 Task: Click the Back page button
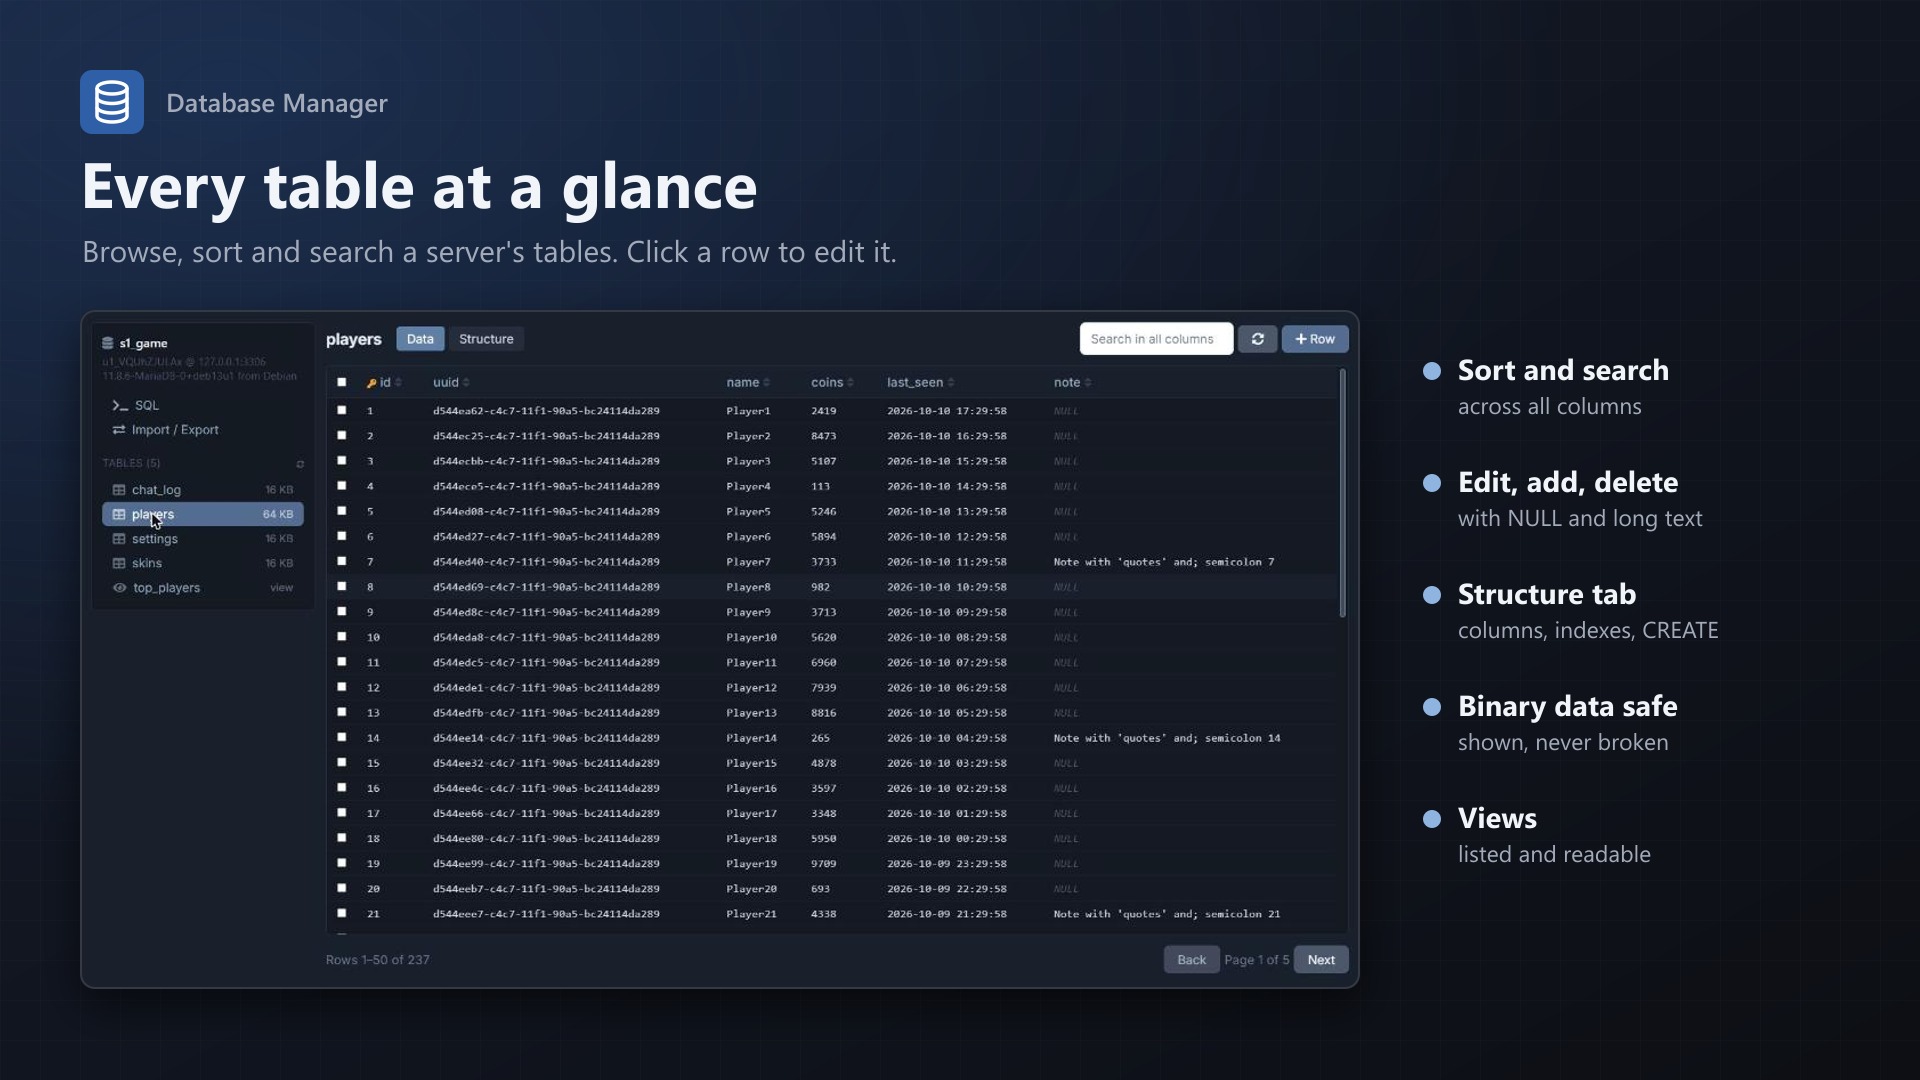pos(1191,960)
